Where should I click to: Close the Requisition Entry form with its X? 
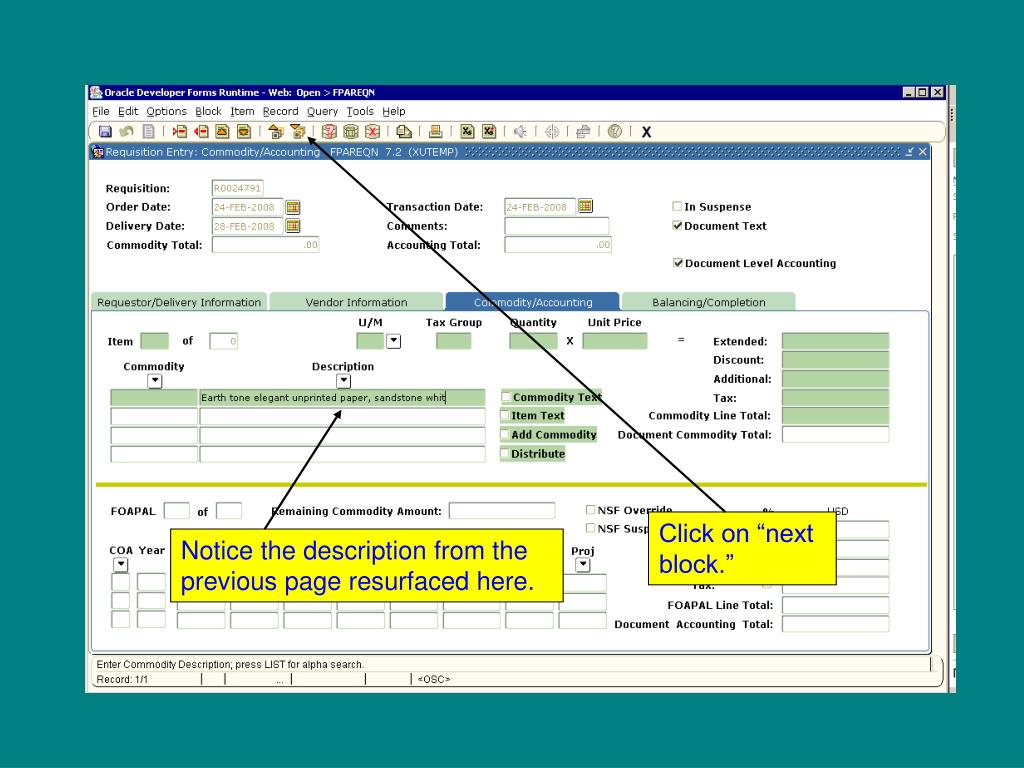[x=923, y=152]
